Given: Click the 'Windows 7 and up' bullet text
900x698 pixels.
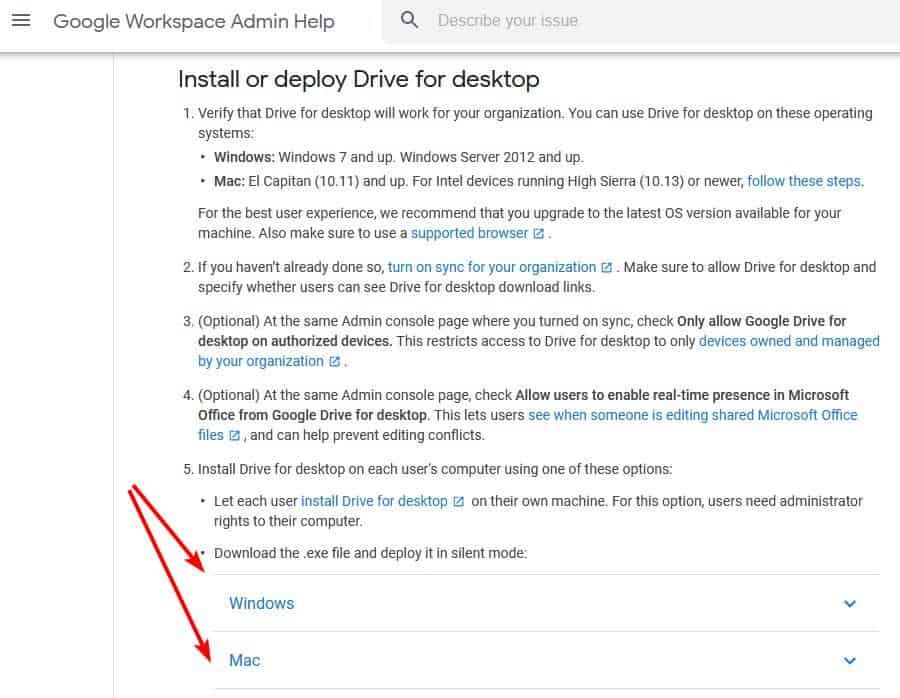Looking at the screenshot, I should (337, 157).
